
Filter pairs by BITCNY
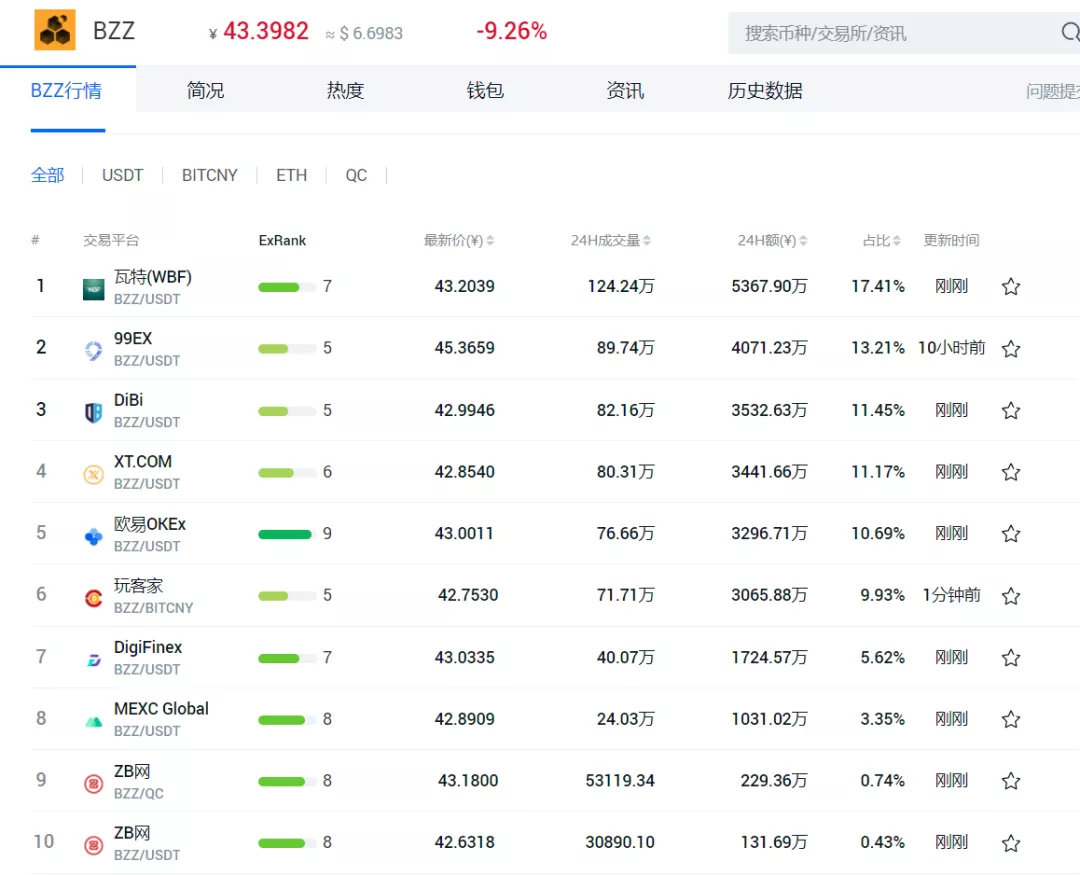209,175
